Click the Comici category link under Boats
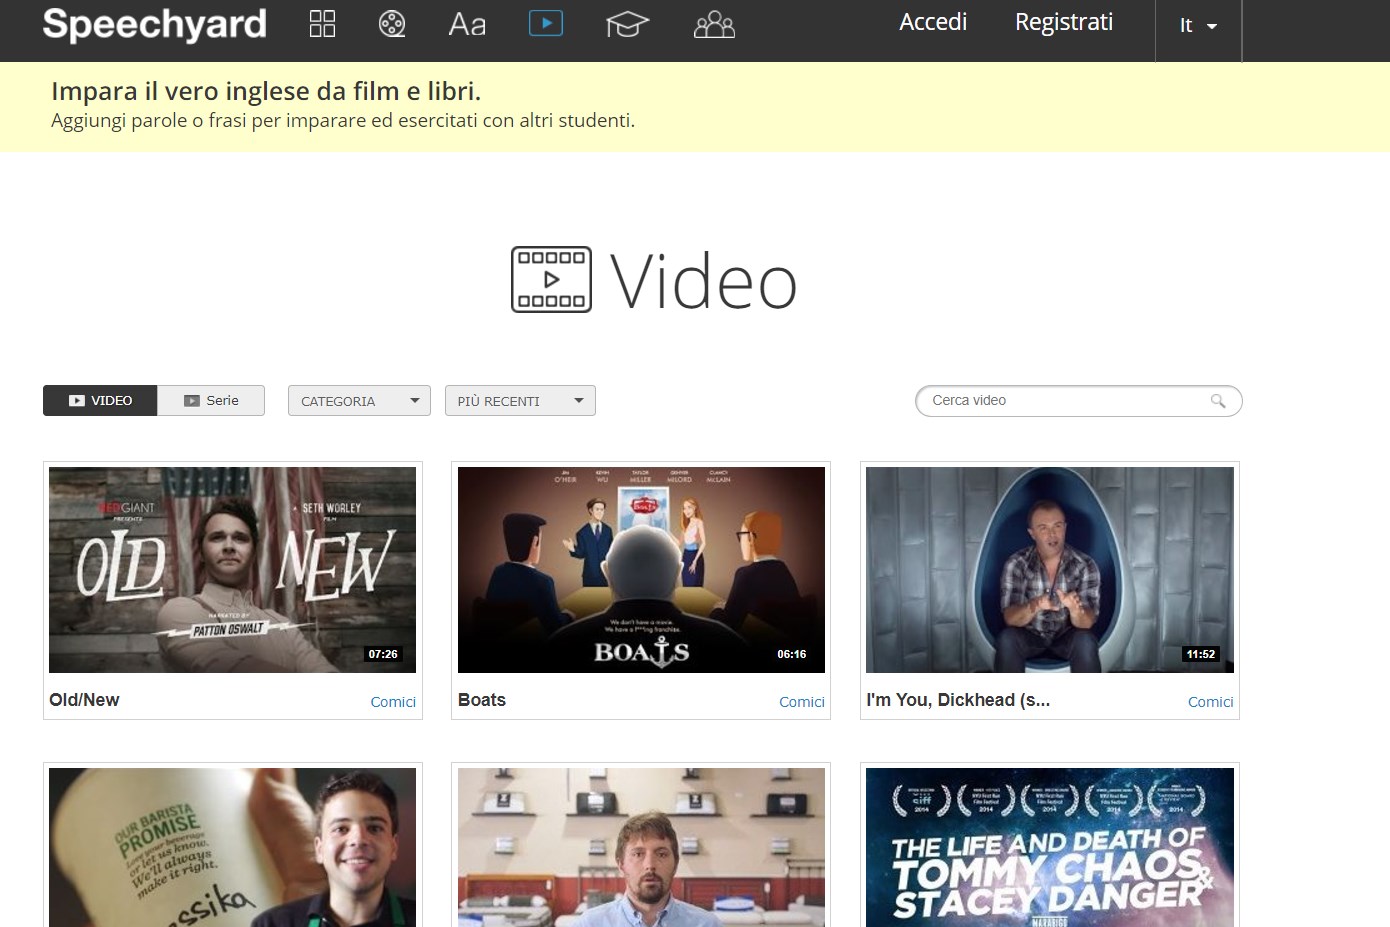The width and height of the screenshot is (1390, 927). pyautogui.click(x=802, y=702)
